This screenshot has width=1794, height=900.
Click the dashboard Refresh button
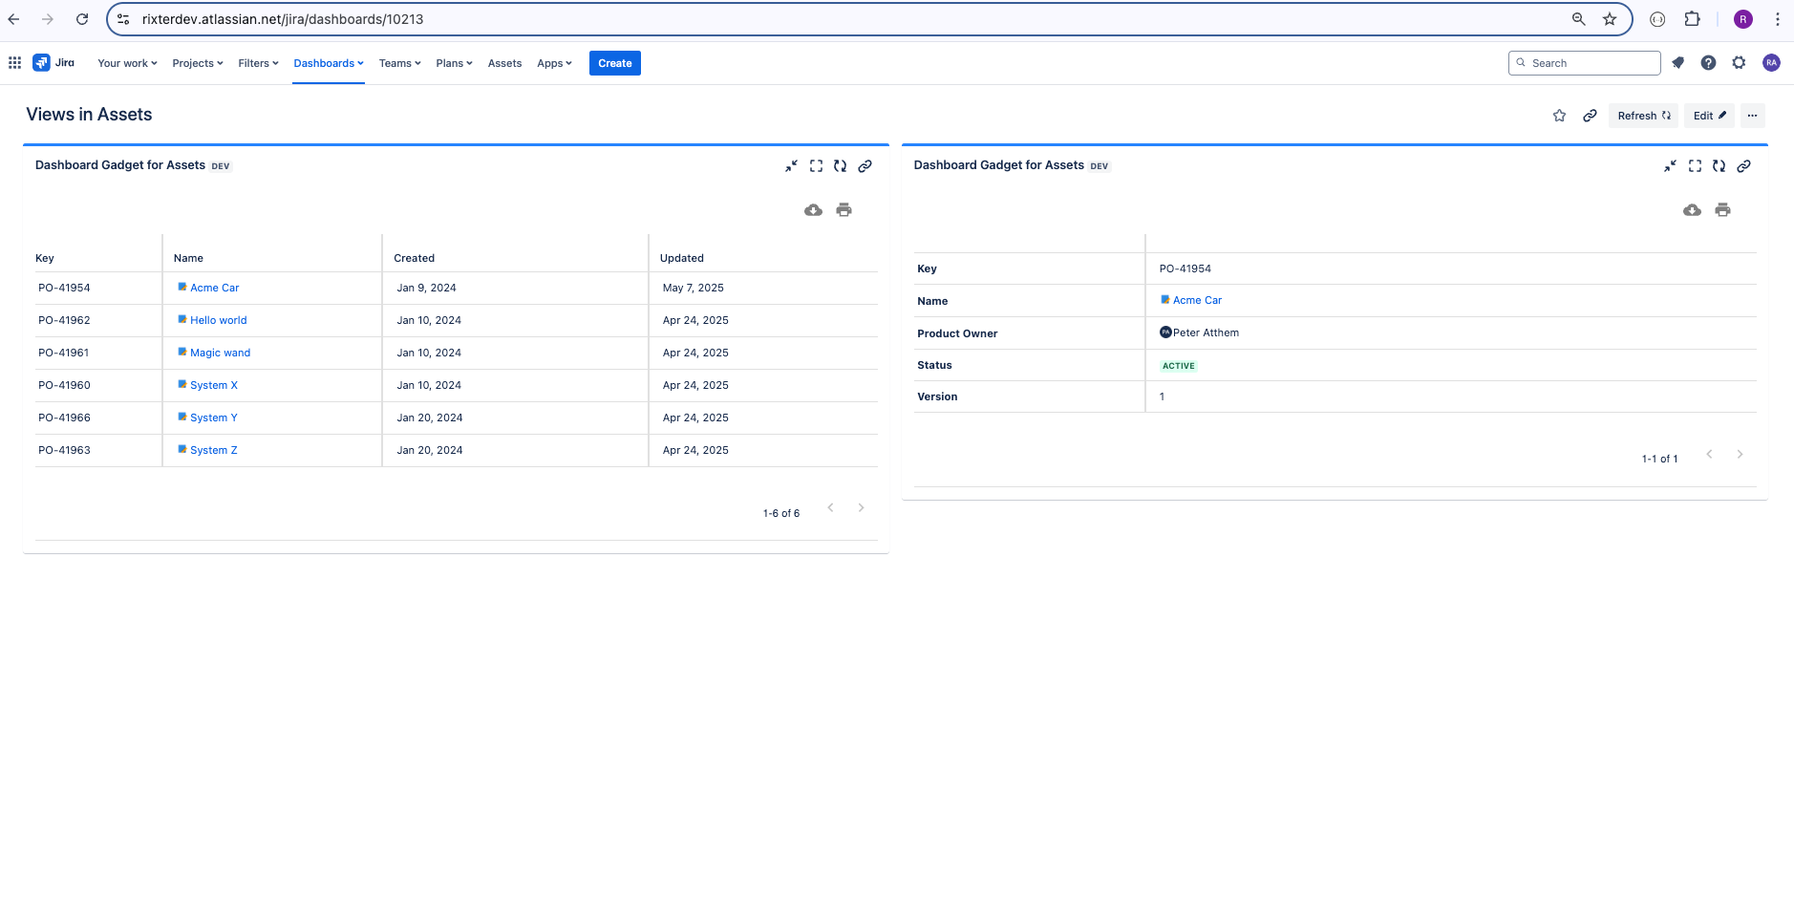click(1643, 116)
